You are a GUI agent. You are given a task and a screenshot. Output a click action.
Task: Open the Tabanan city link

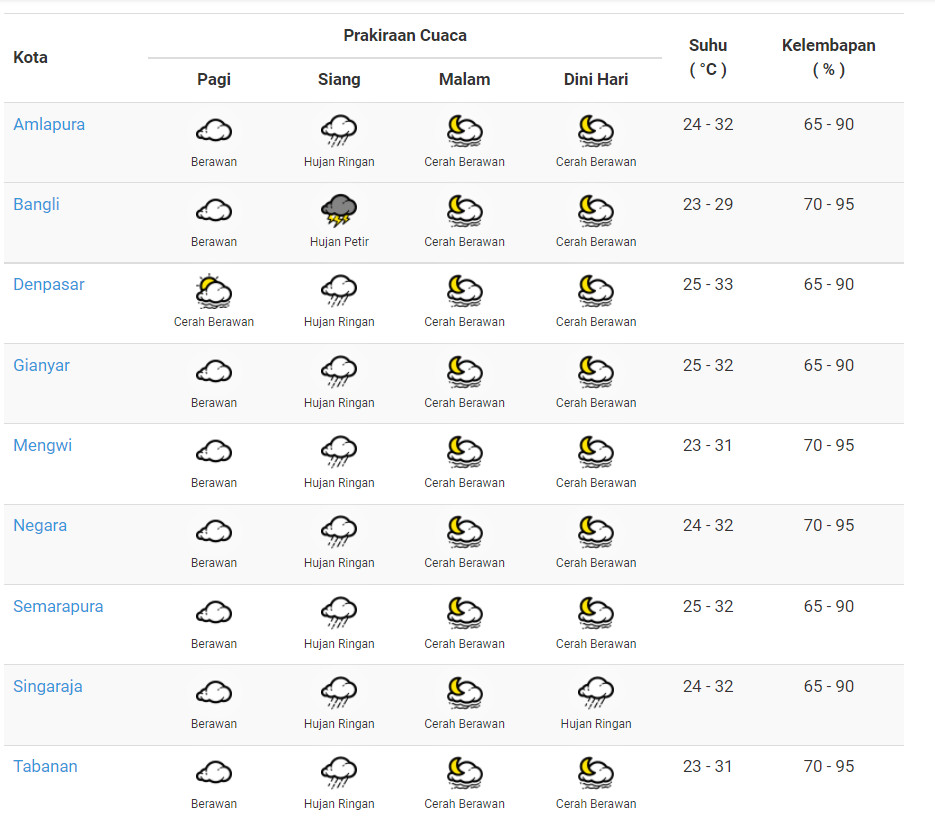(45, 767)
